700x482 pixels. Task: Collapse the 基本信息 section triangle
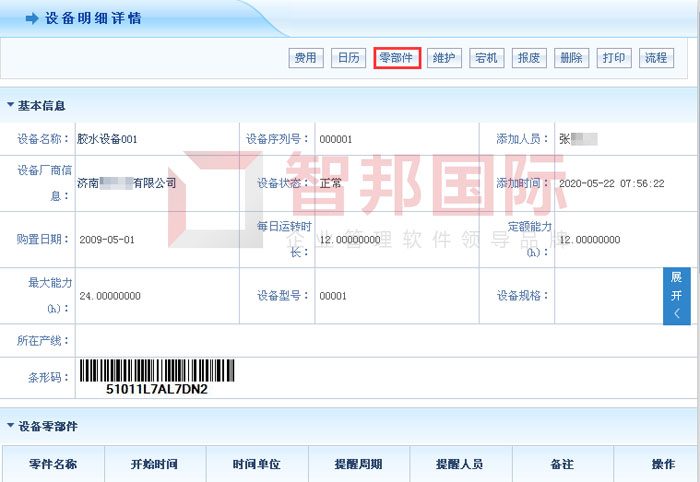(x=10, y=105)
